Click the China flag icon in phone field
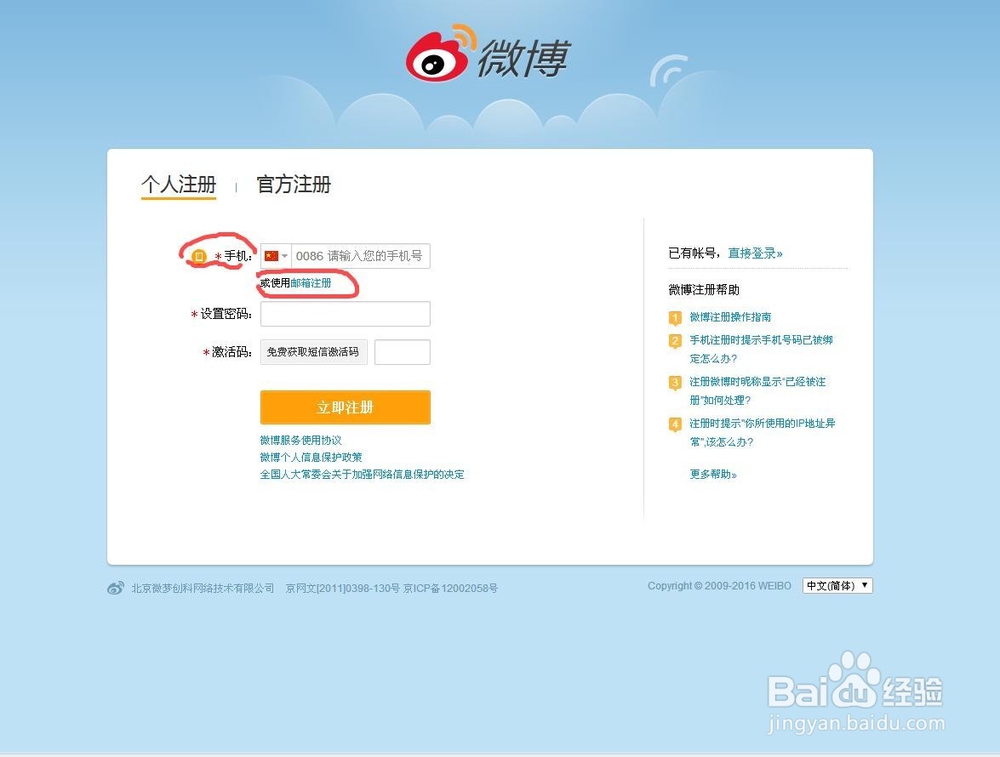The image size is (1000, 757). pos(272,255)
